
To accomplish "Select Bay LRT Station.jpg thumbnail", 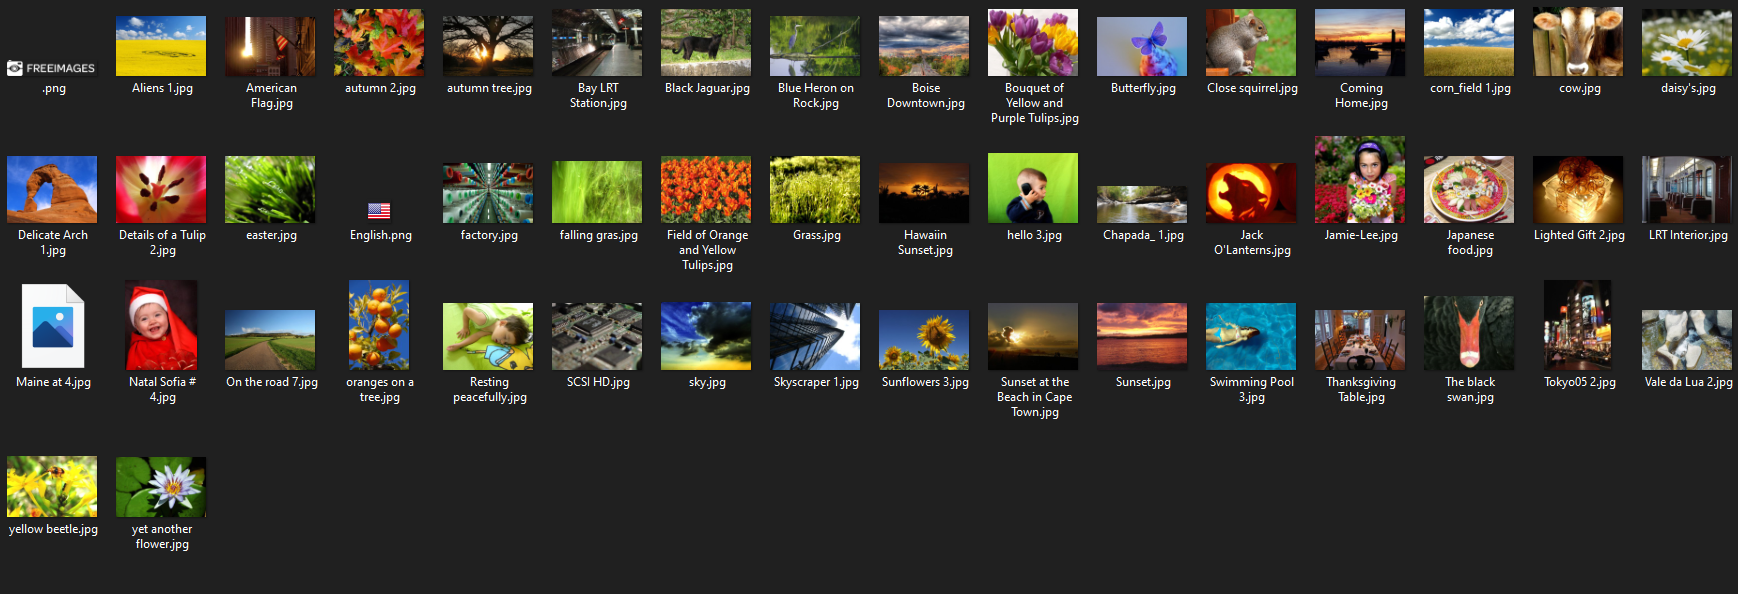I will tap(597, 43).
